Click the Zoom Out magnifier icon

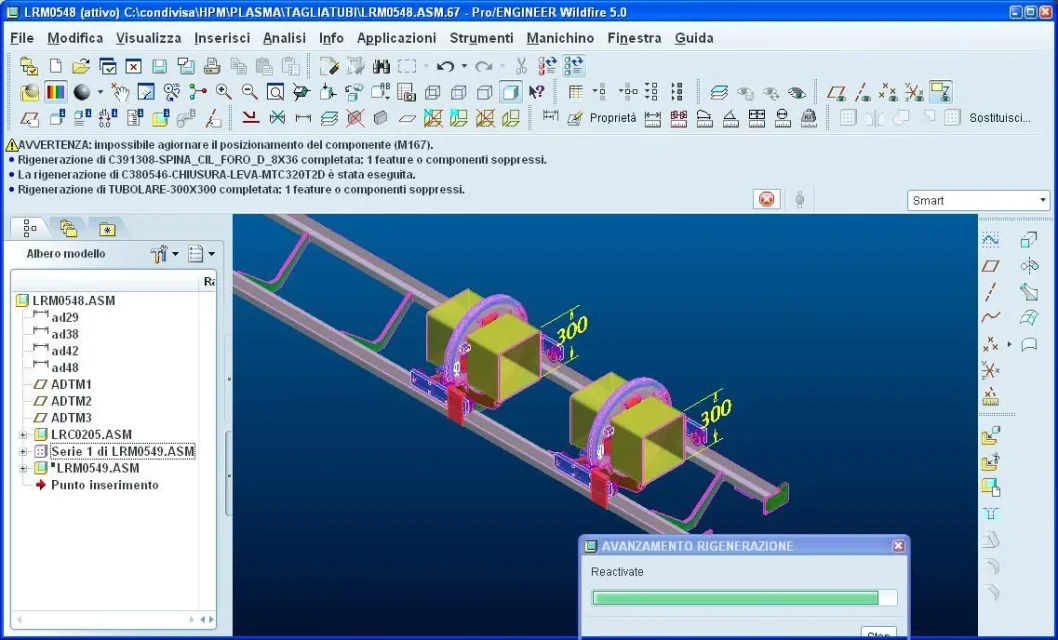pos(249,92)
